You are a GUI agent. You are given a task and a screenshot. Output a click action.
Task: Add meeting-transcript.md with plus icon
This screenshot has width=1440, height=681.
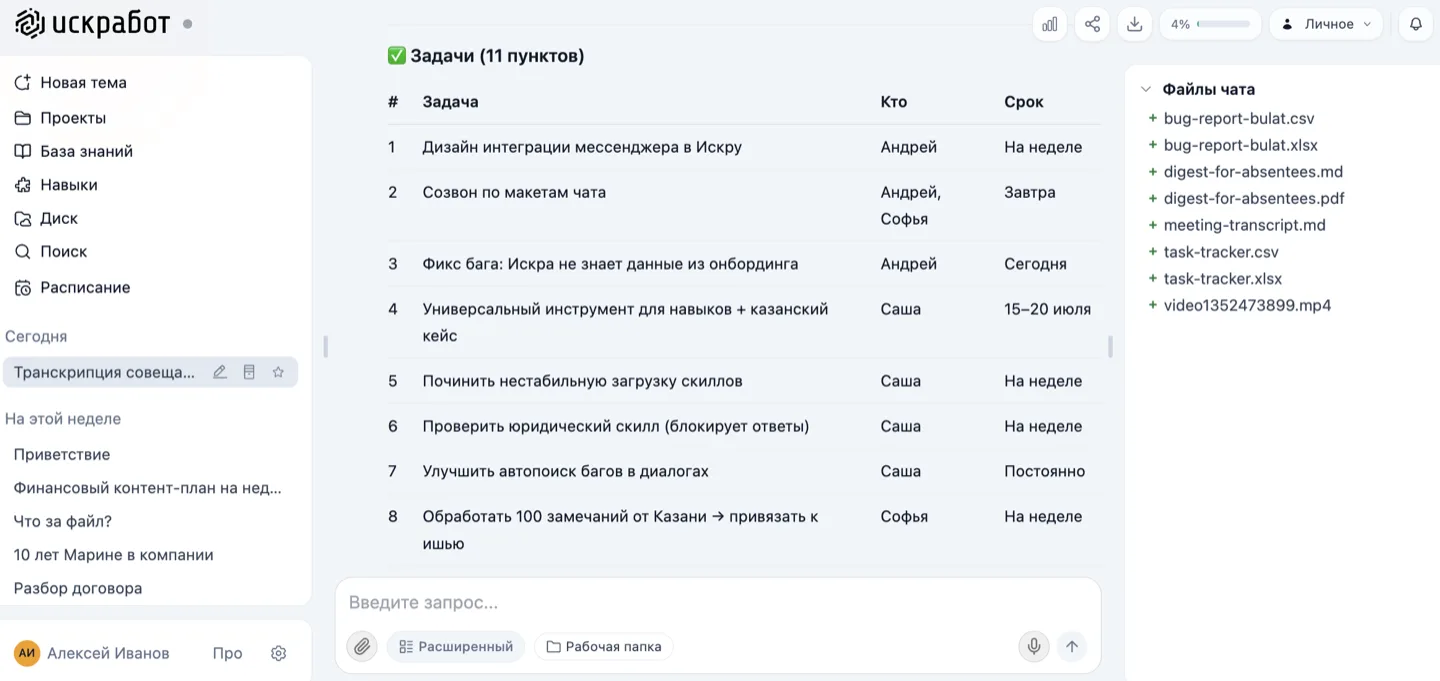pos(1153,225)
